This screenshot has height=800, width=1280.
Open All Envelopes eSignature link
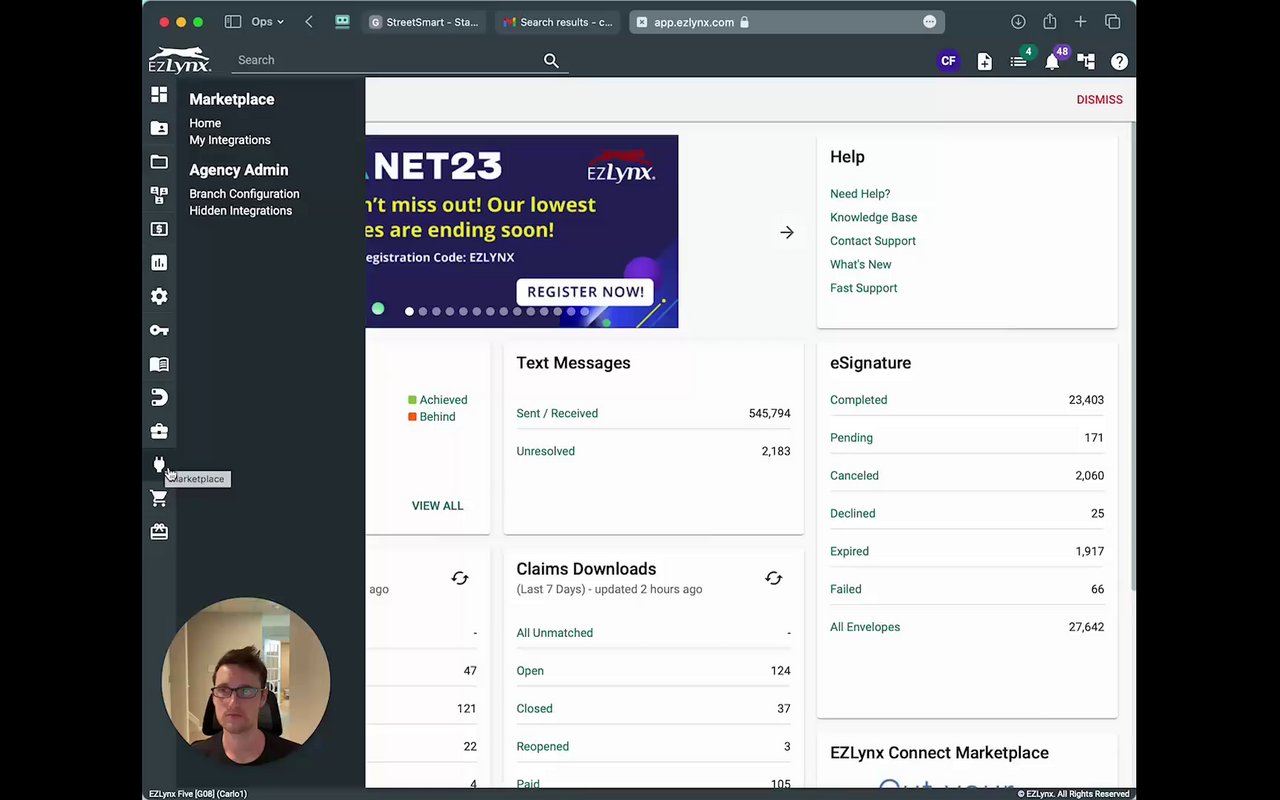tap(865, 628)
